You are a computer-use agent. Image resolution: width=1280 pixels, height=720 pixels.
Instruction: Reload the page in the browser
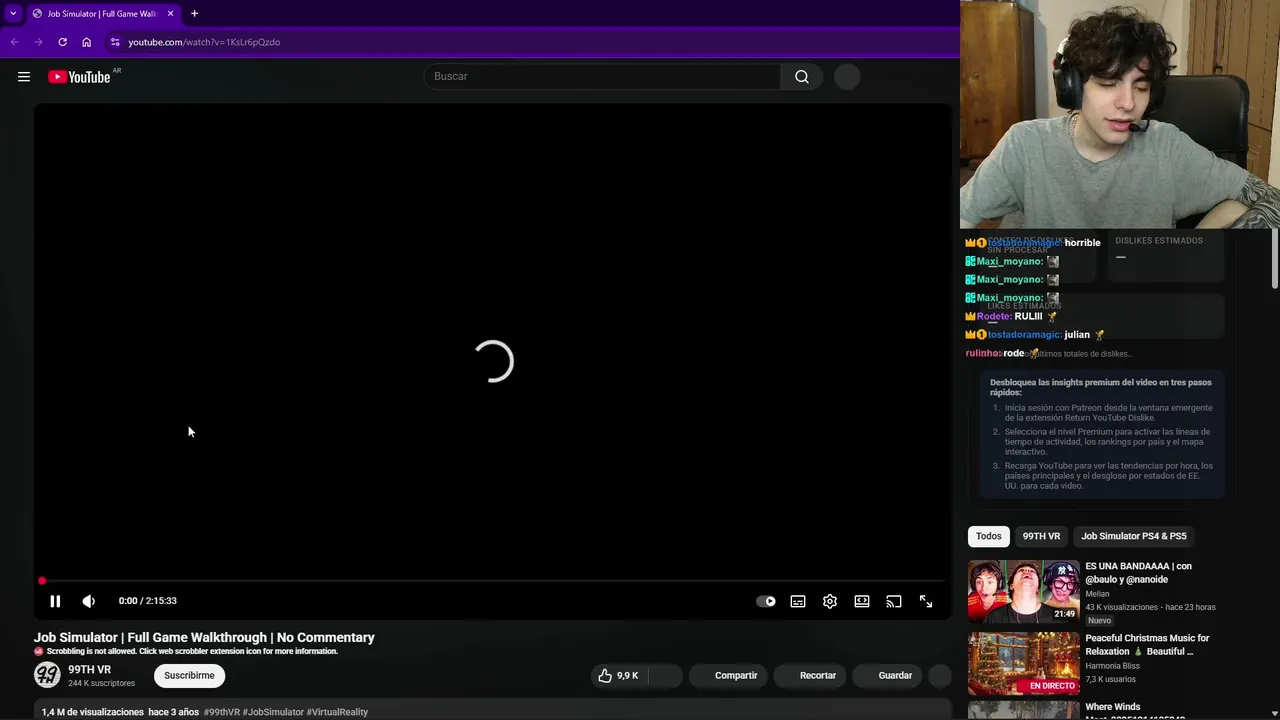62,42
